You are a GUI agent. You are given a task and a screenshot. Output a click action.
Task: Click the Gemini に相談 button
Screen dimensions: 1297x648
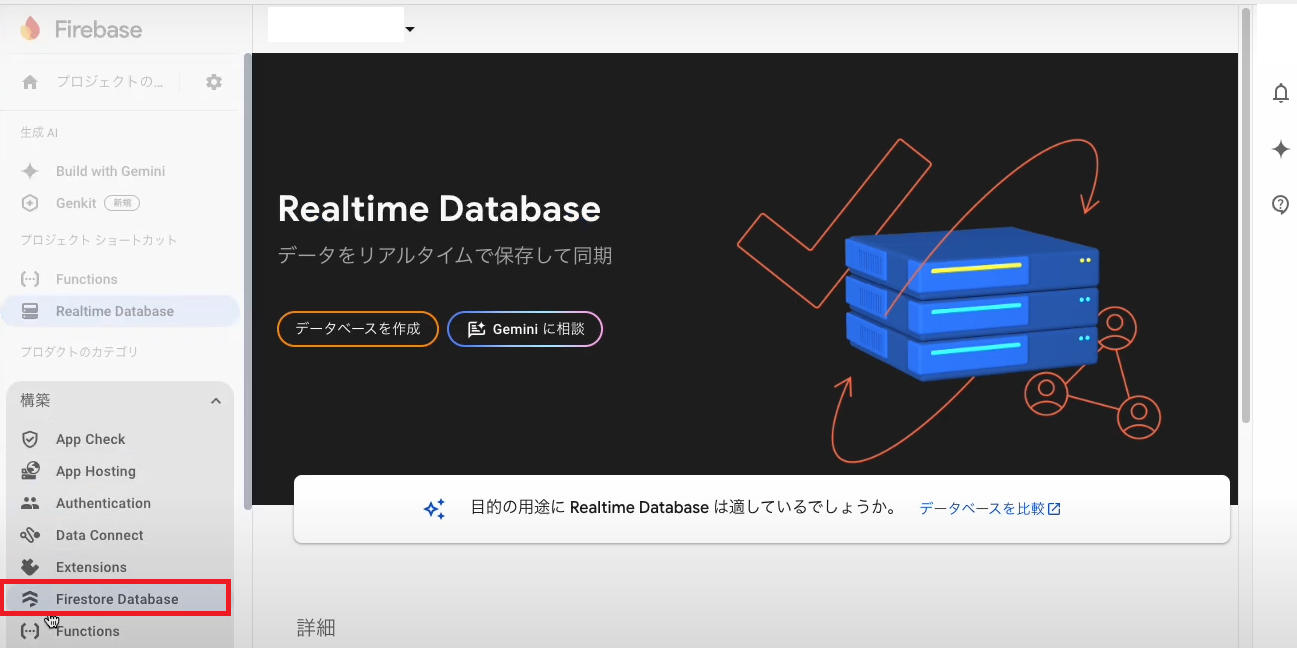(525, 329)
